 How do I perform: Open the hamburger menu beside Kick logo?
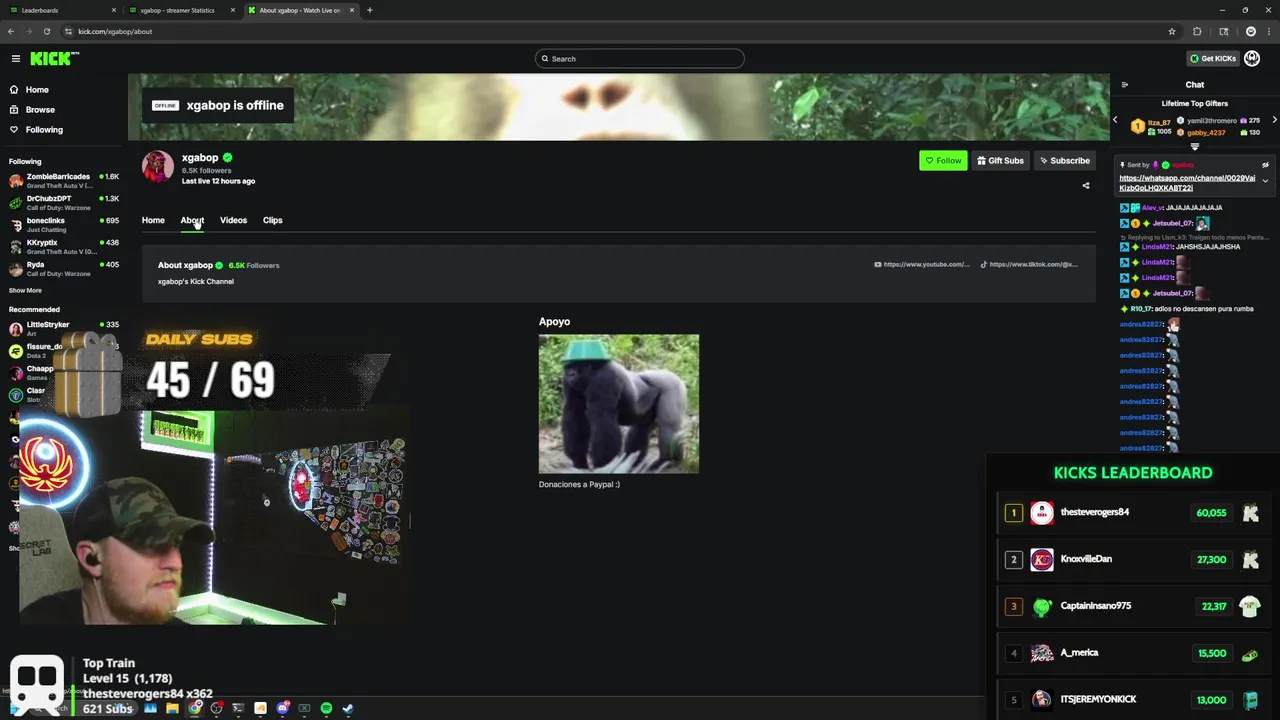[16, 59]
